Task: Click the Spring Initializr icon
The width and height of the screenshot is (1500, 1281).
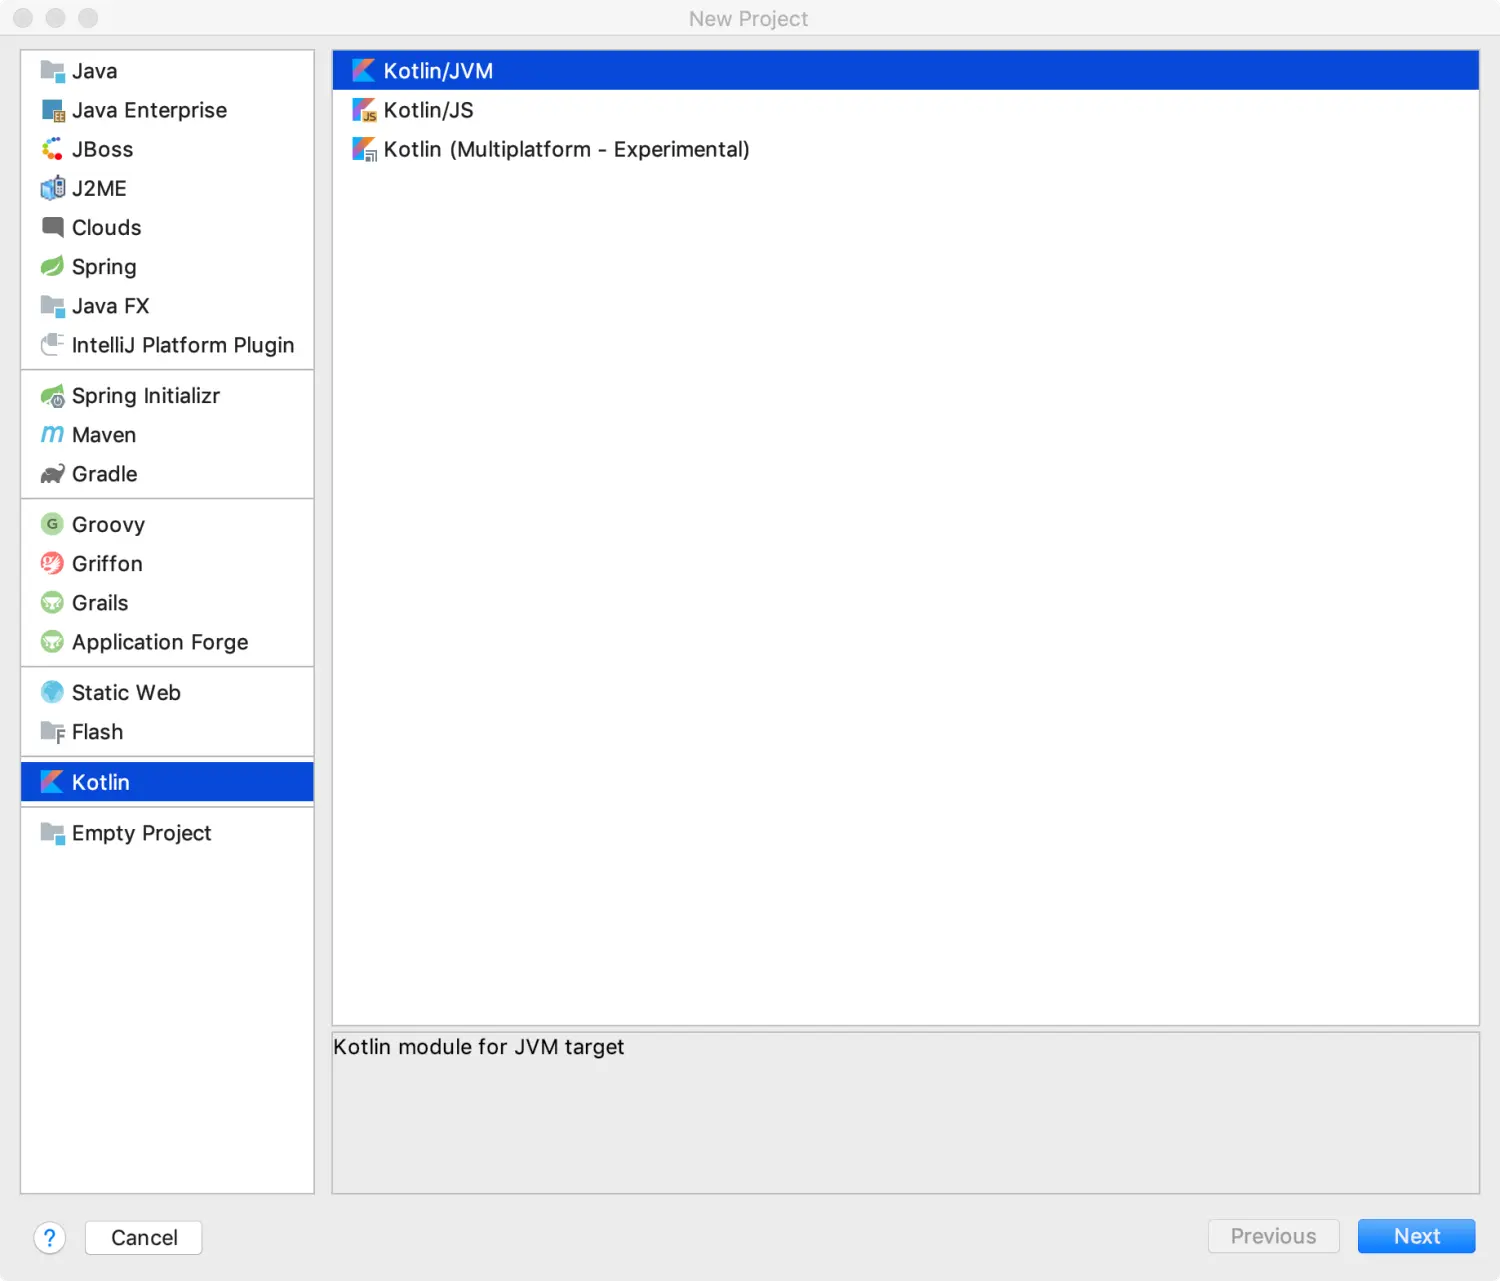Action: tap(52, 396)
